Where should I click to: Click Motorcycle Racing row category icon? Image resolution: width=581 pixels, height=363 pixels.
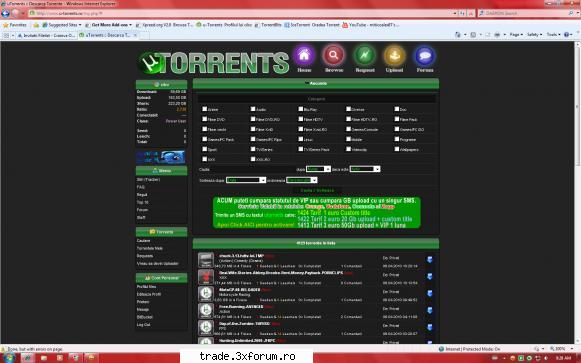206,294
